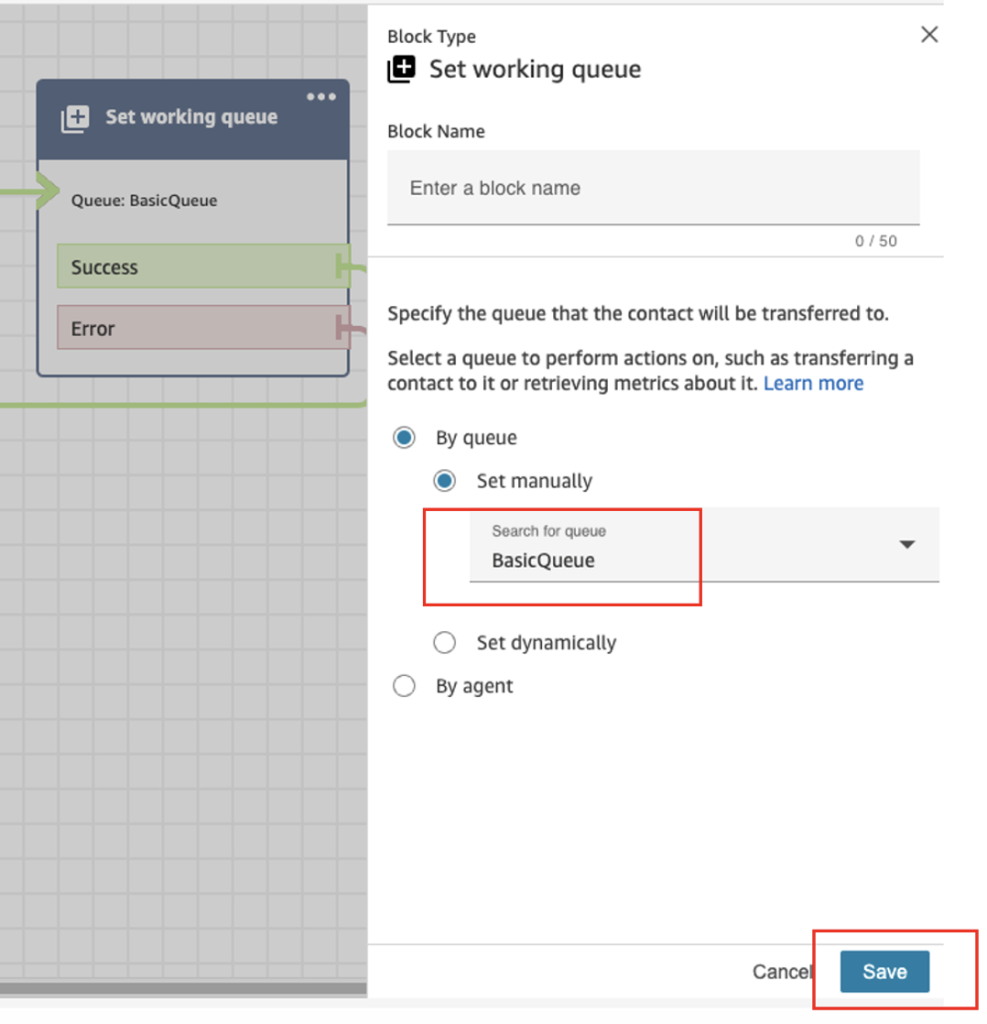The height and width of the screenshot is (1024, 987).
Task: Open the three-dot menu on the block
Action: [x=321, y=97]
